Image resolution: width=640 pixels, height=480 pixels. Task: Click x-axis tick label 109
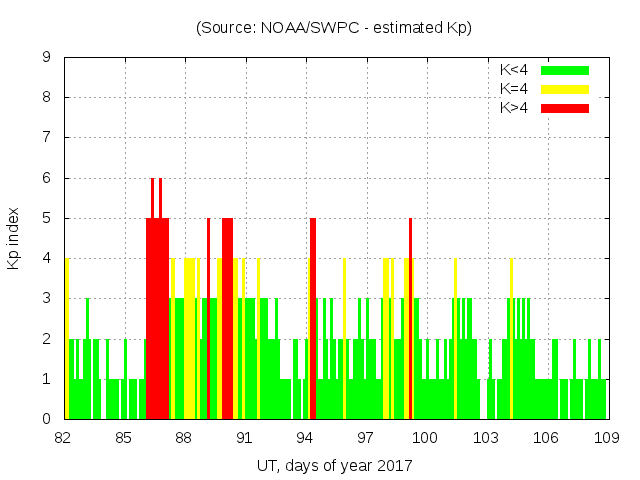(606, 438)
